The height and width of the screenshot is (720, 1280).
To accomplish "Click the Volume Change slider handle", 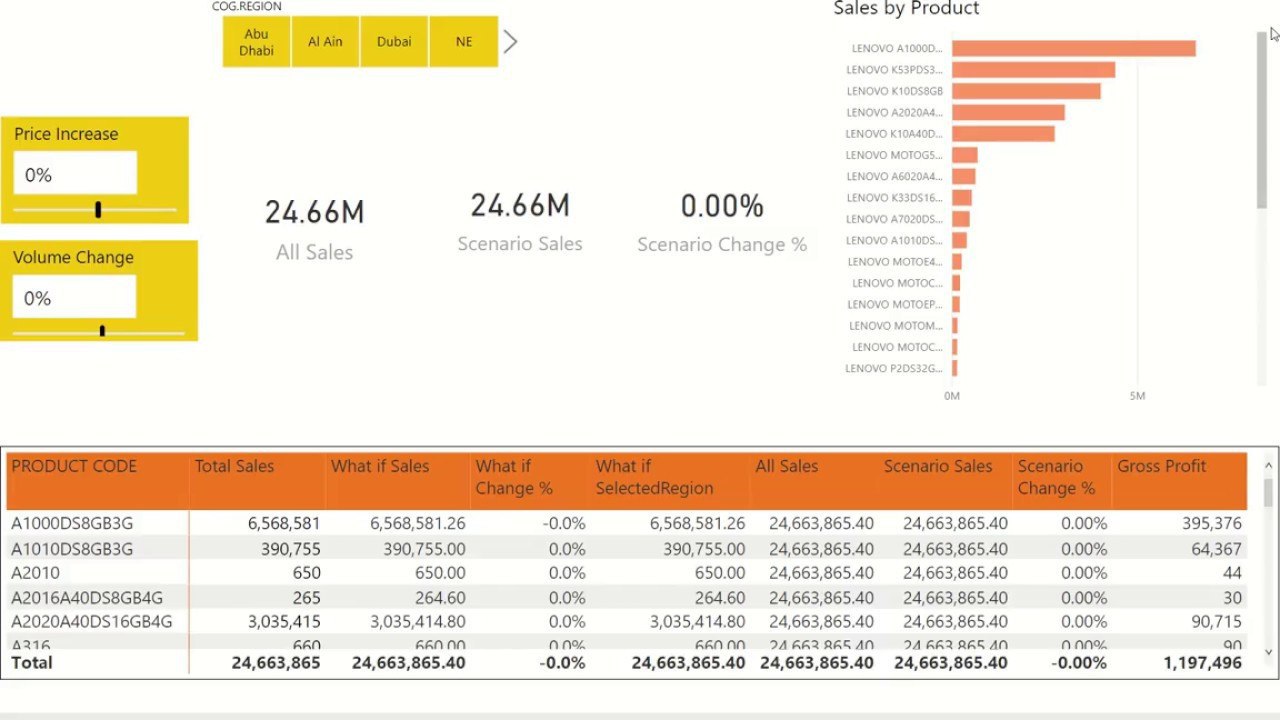I will 102,331.
